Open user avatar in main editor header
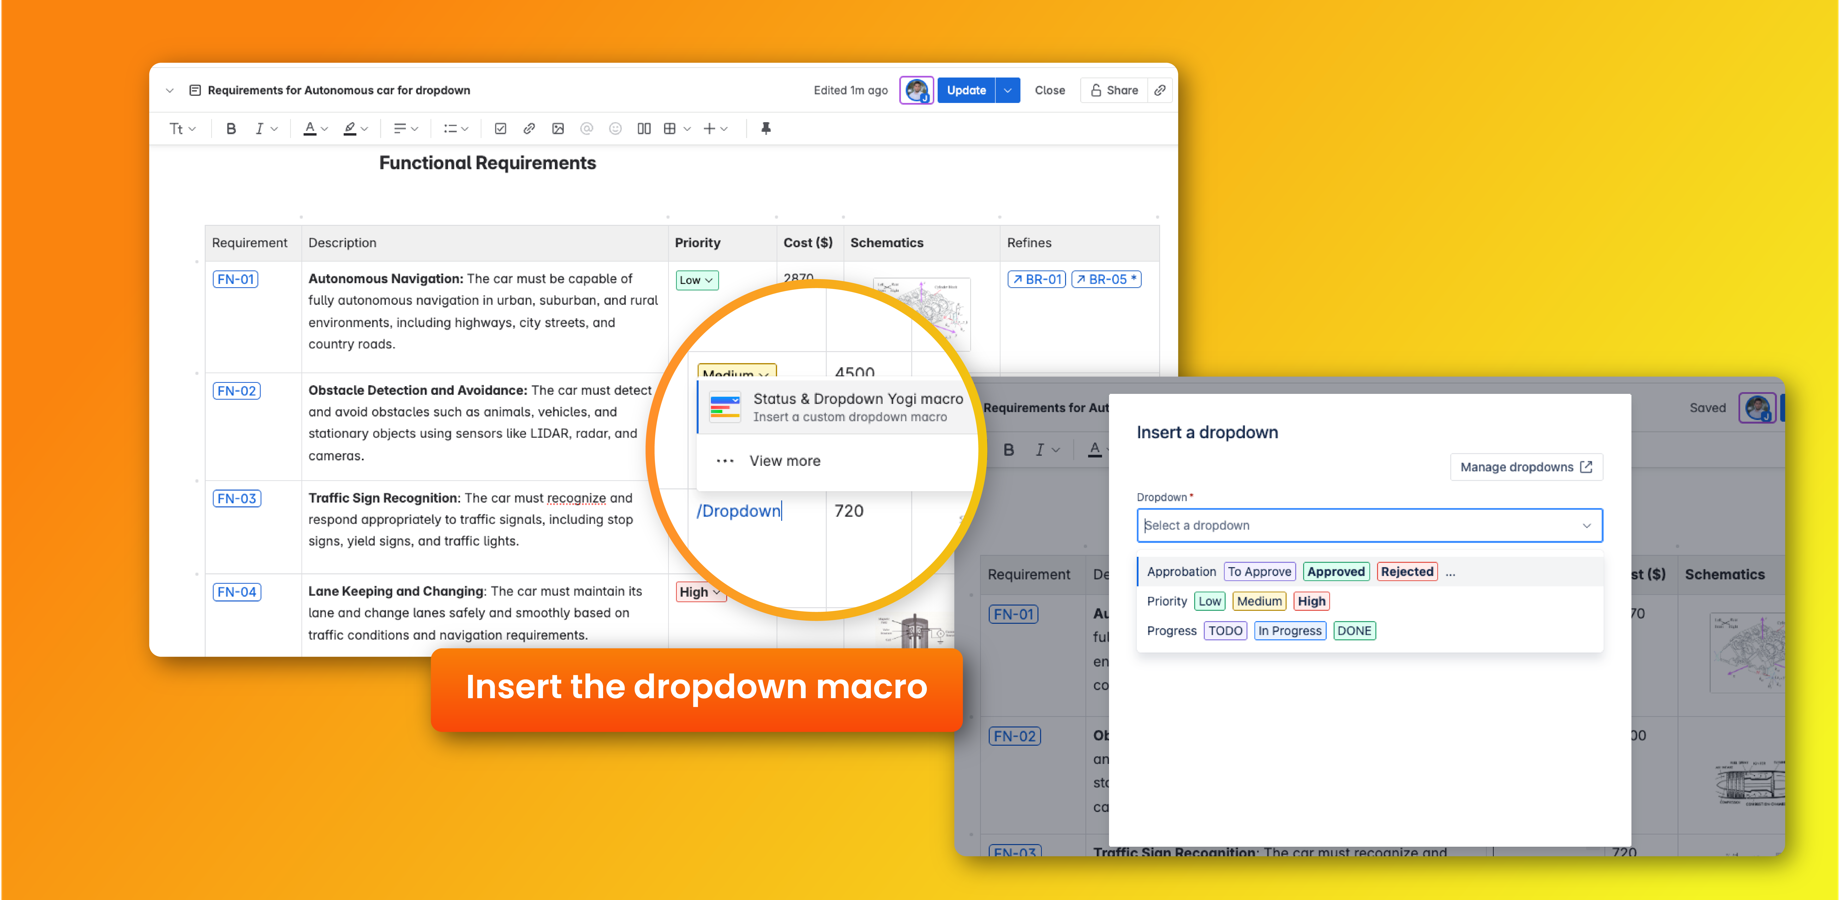The image size is (1840, 900). [x=916, y=91]
